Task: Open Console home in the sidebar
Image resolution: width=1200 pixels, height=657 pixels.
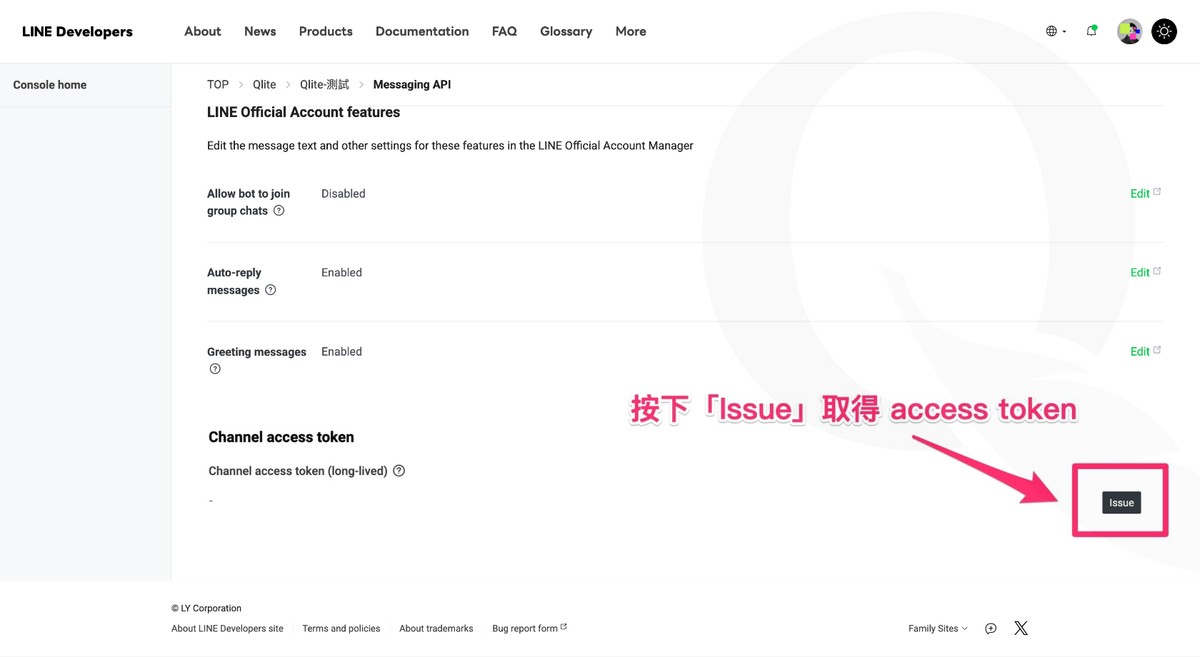Action: [50, 85]
